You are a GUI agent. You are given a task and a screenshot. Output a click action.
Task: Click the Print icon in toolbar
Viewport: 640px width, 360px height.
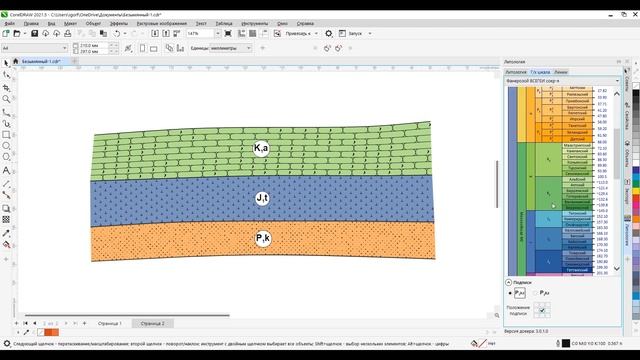click(x=68, y=33)
